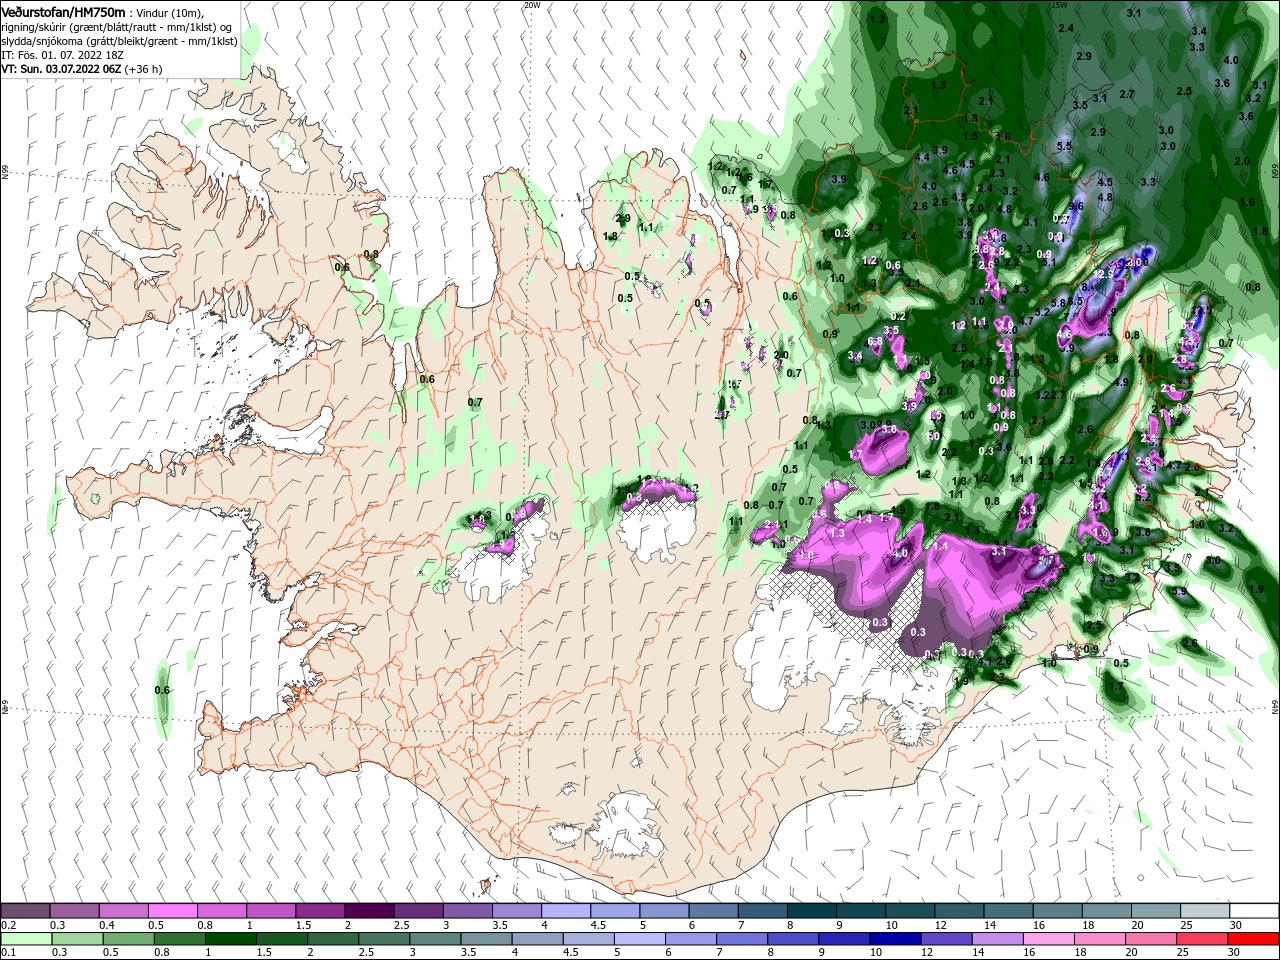The height and width of the screenshot is (960, 1280).
Task: Pick the top-row dark teal swatch starting at 8
Action: pos(812,911)
